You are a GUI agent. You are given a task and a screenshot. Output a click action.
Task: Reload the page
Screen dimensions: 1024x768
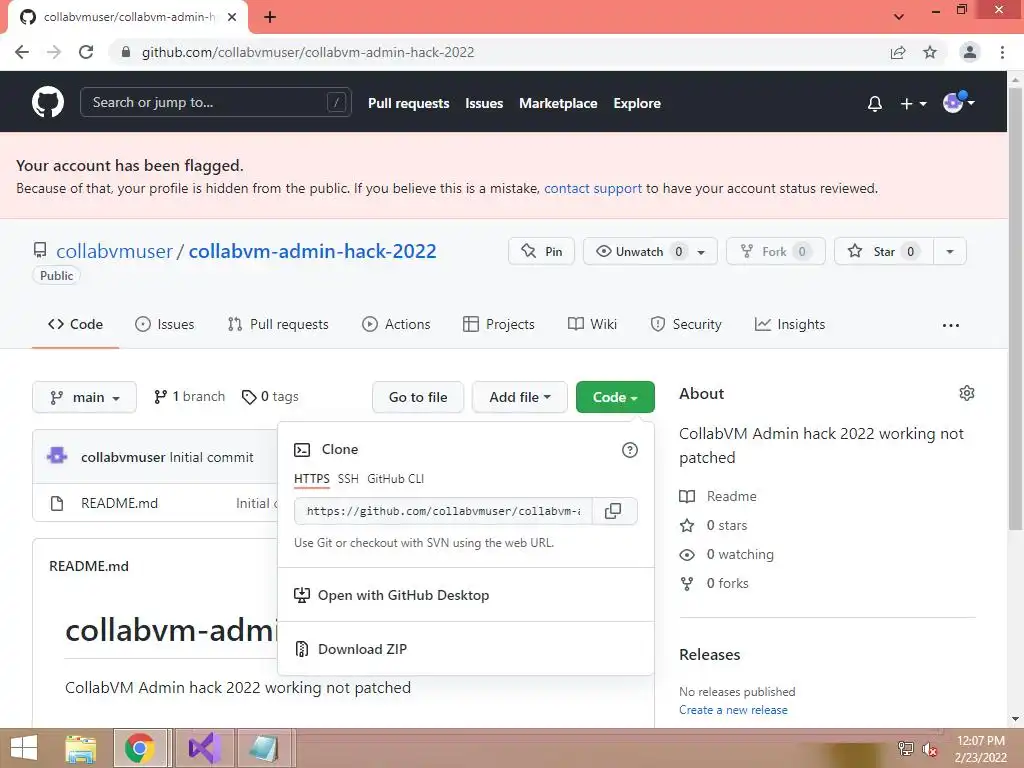(x=86, y=52)
